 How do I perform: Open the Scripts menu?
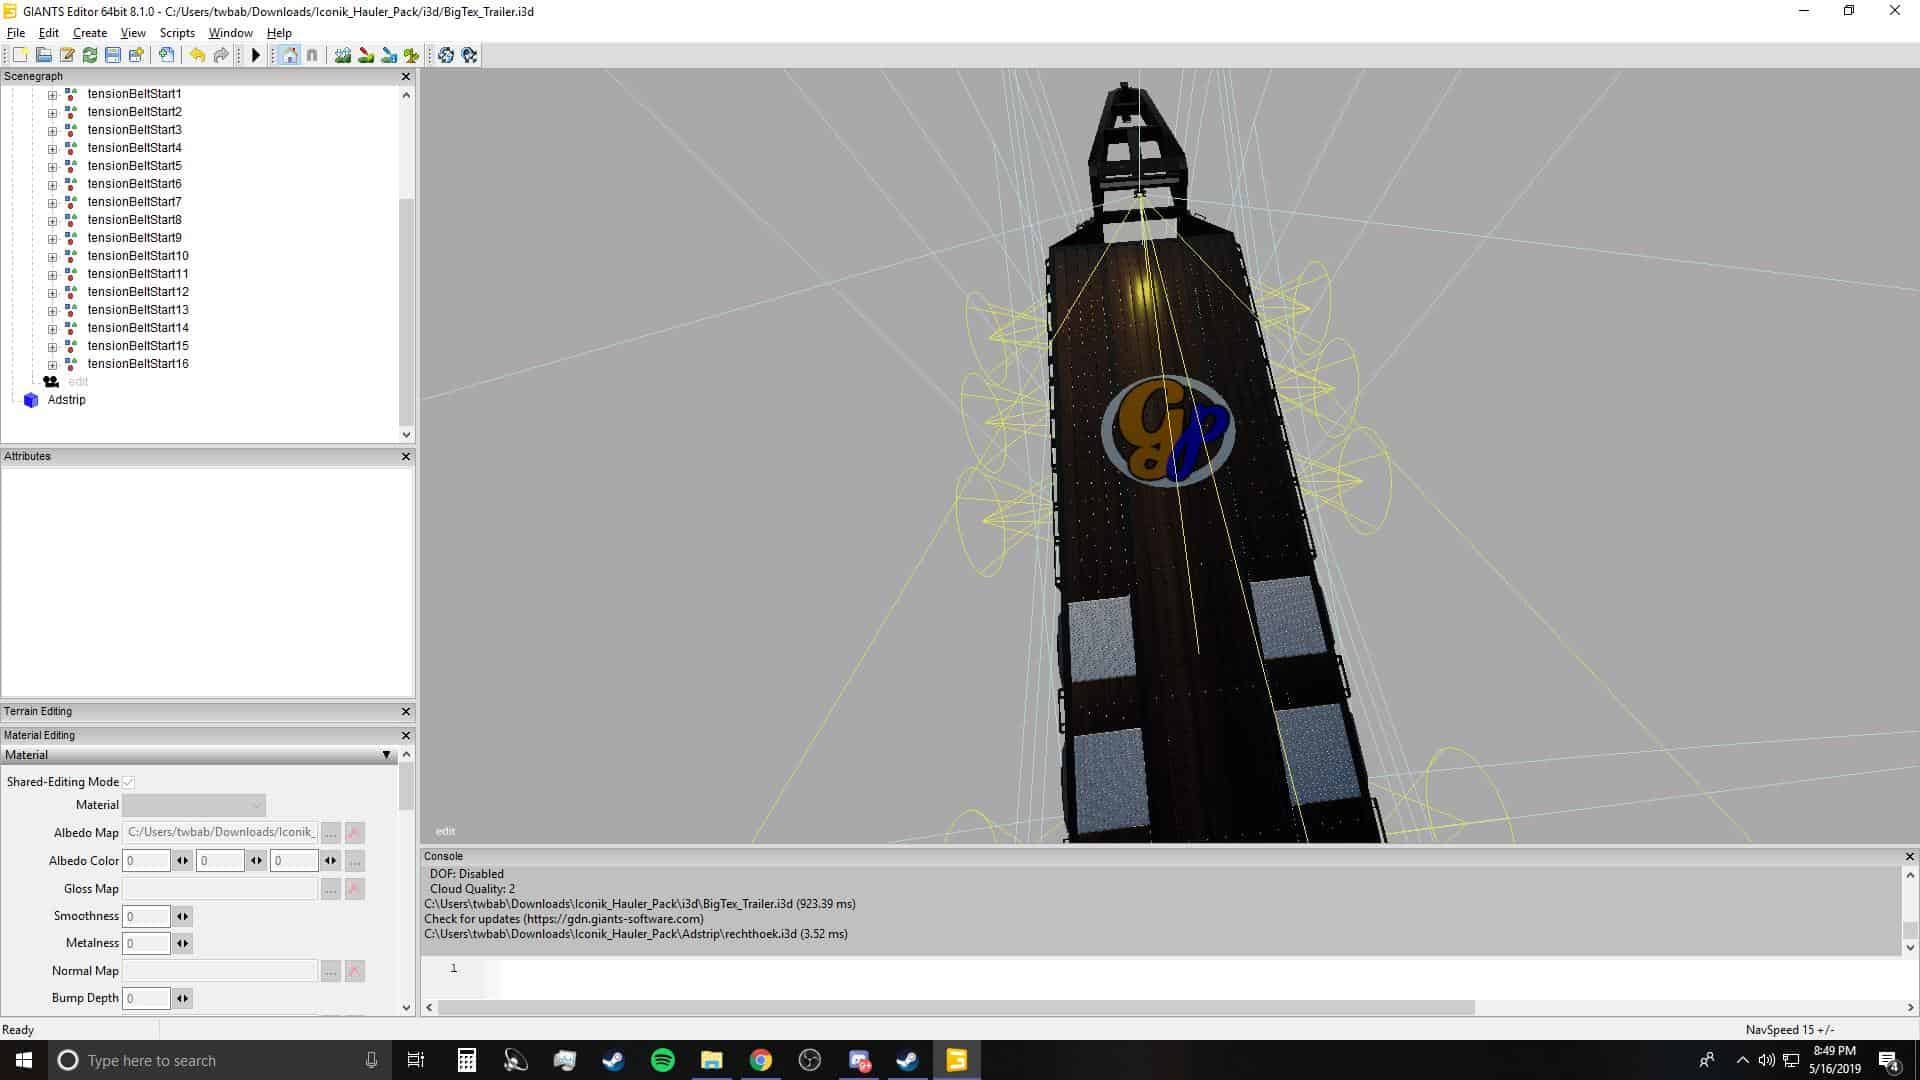click(177, 33)
